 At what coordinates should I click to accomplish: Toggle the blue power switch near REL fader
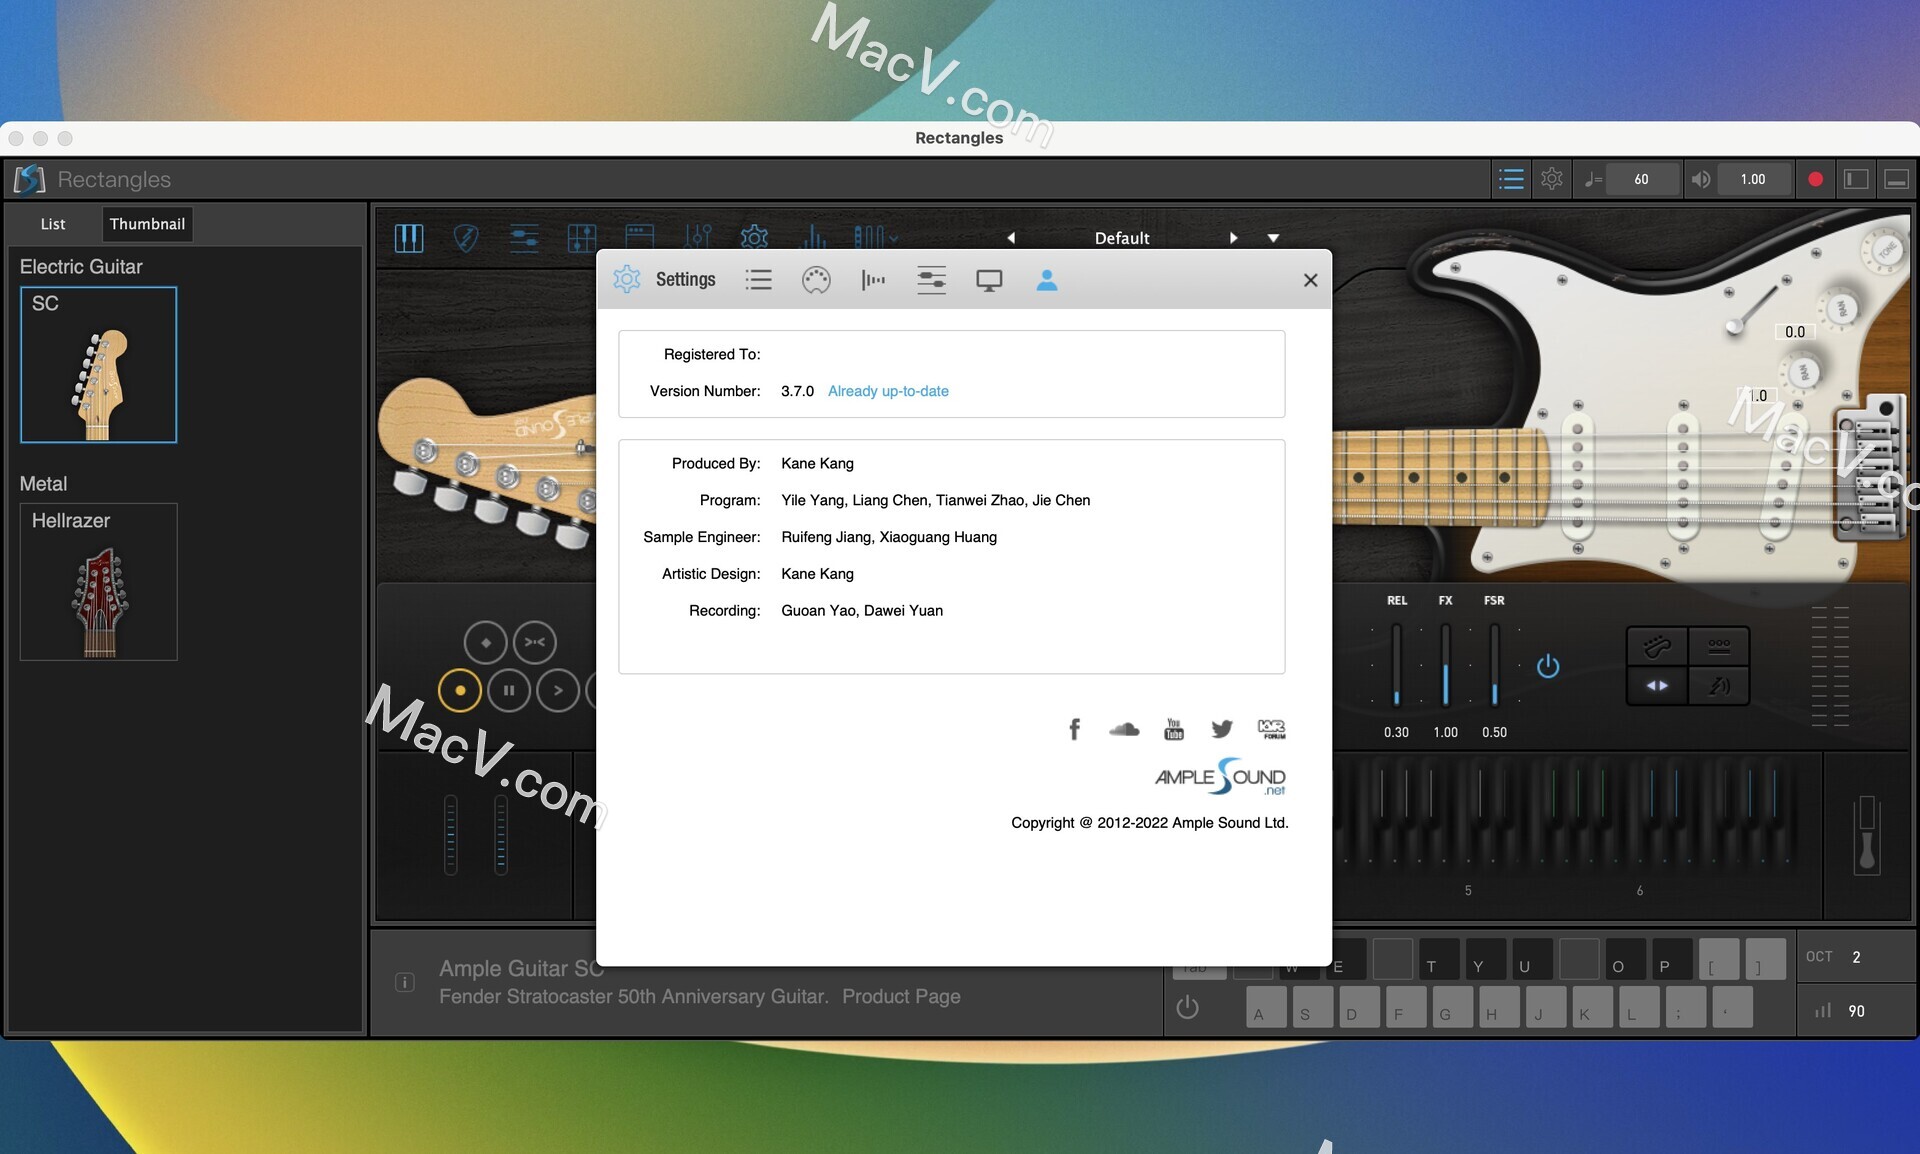pos(1548,666)
